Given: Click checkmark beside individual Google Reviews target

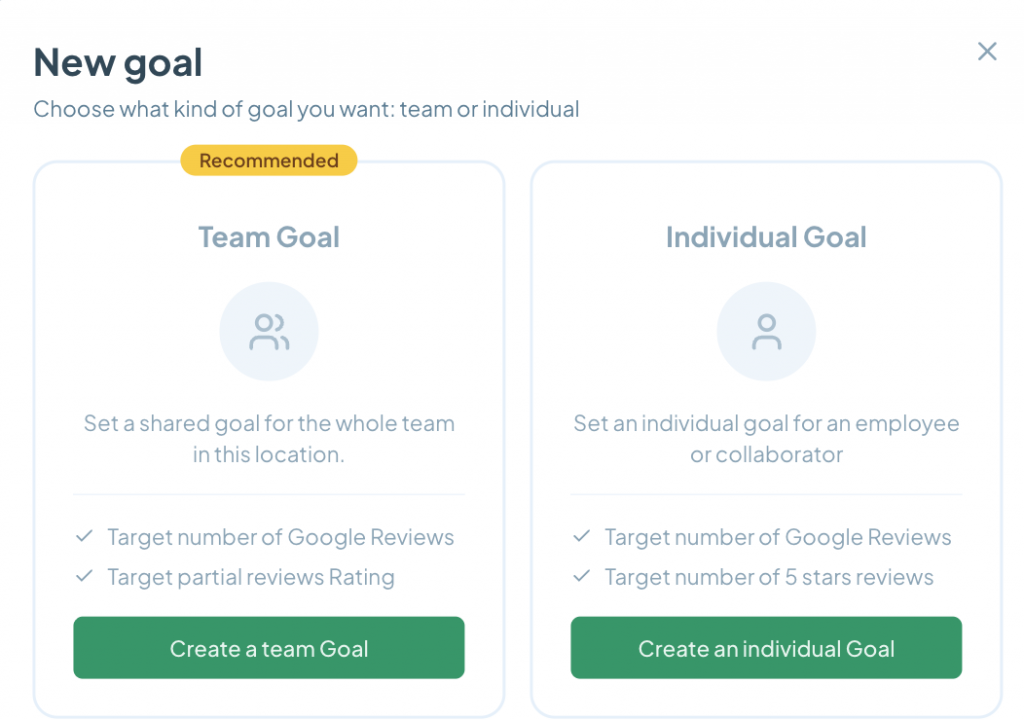Looking at the screenshot, I should click(582, 536).
